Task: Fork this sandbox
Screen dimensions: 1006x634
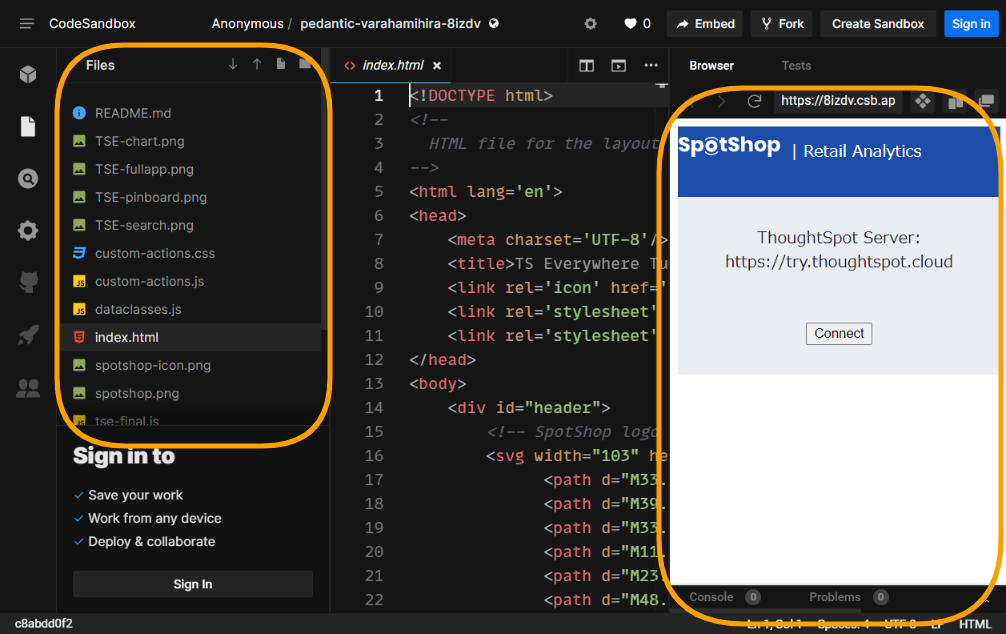Action: pyautogui.click(x=781, y=23)
